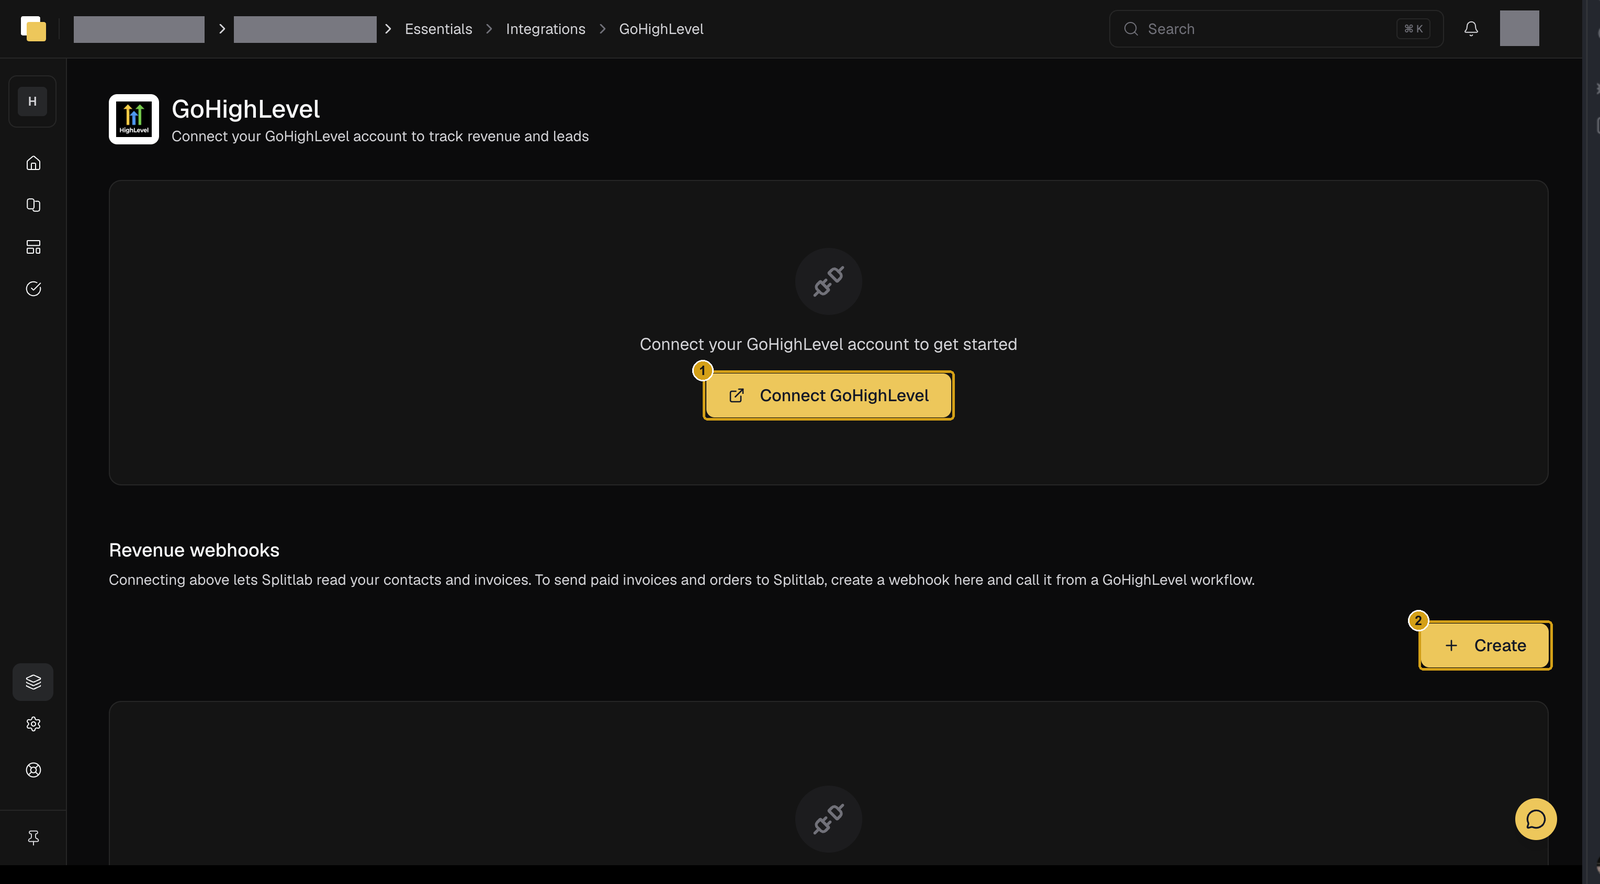The height and width of the screenshot is (884, 1600).
Task: Open the H workspace switcher
Action: tap(32, 101)
